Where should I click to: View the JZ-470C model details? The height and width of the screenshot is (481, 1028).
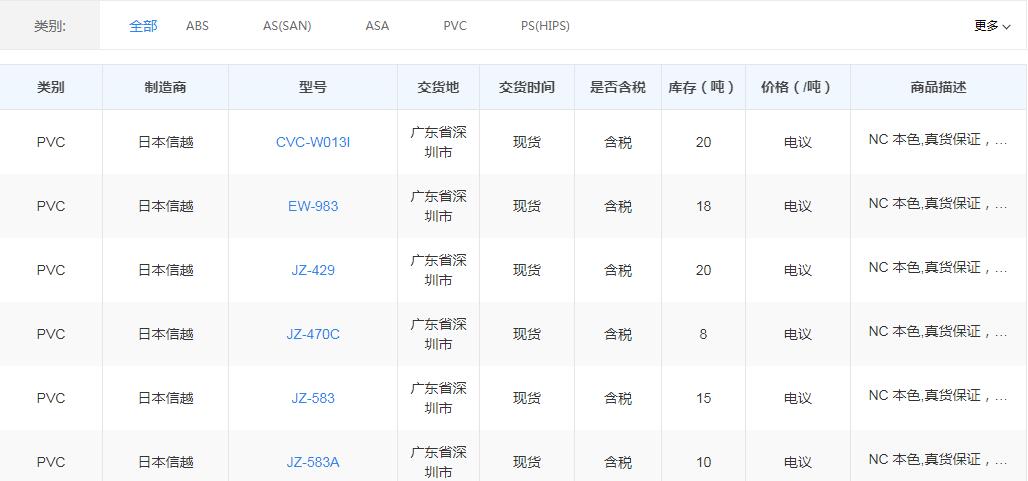coord(313,334)
